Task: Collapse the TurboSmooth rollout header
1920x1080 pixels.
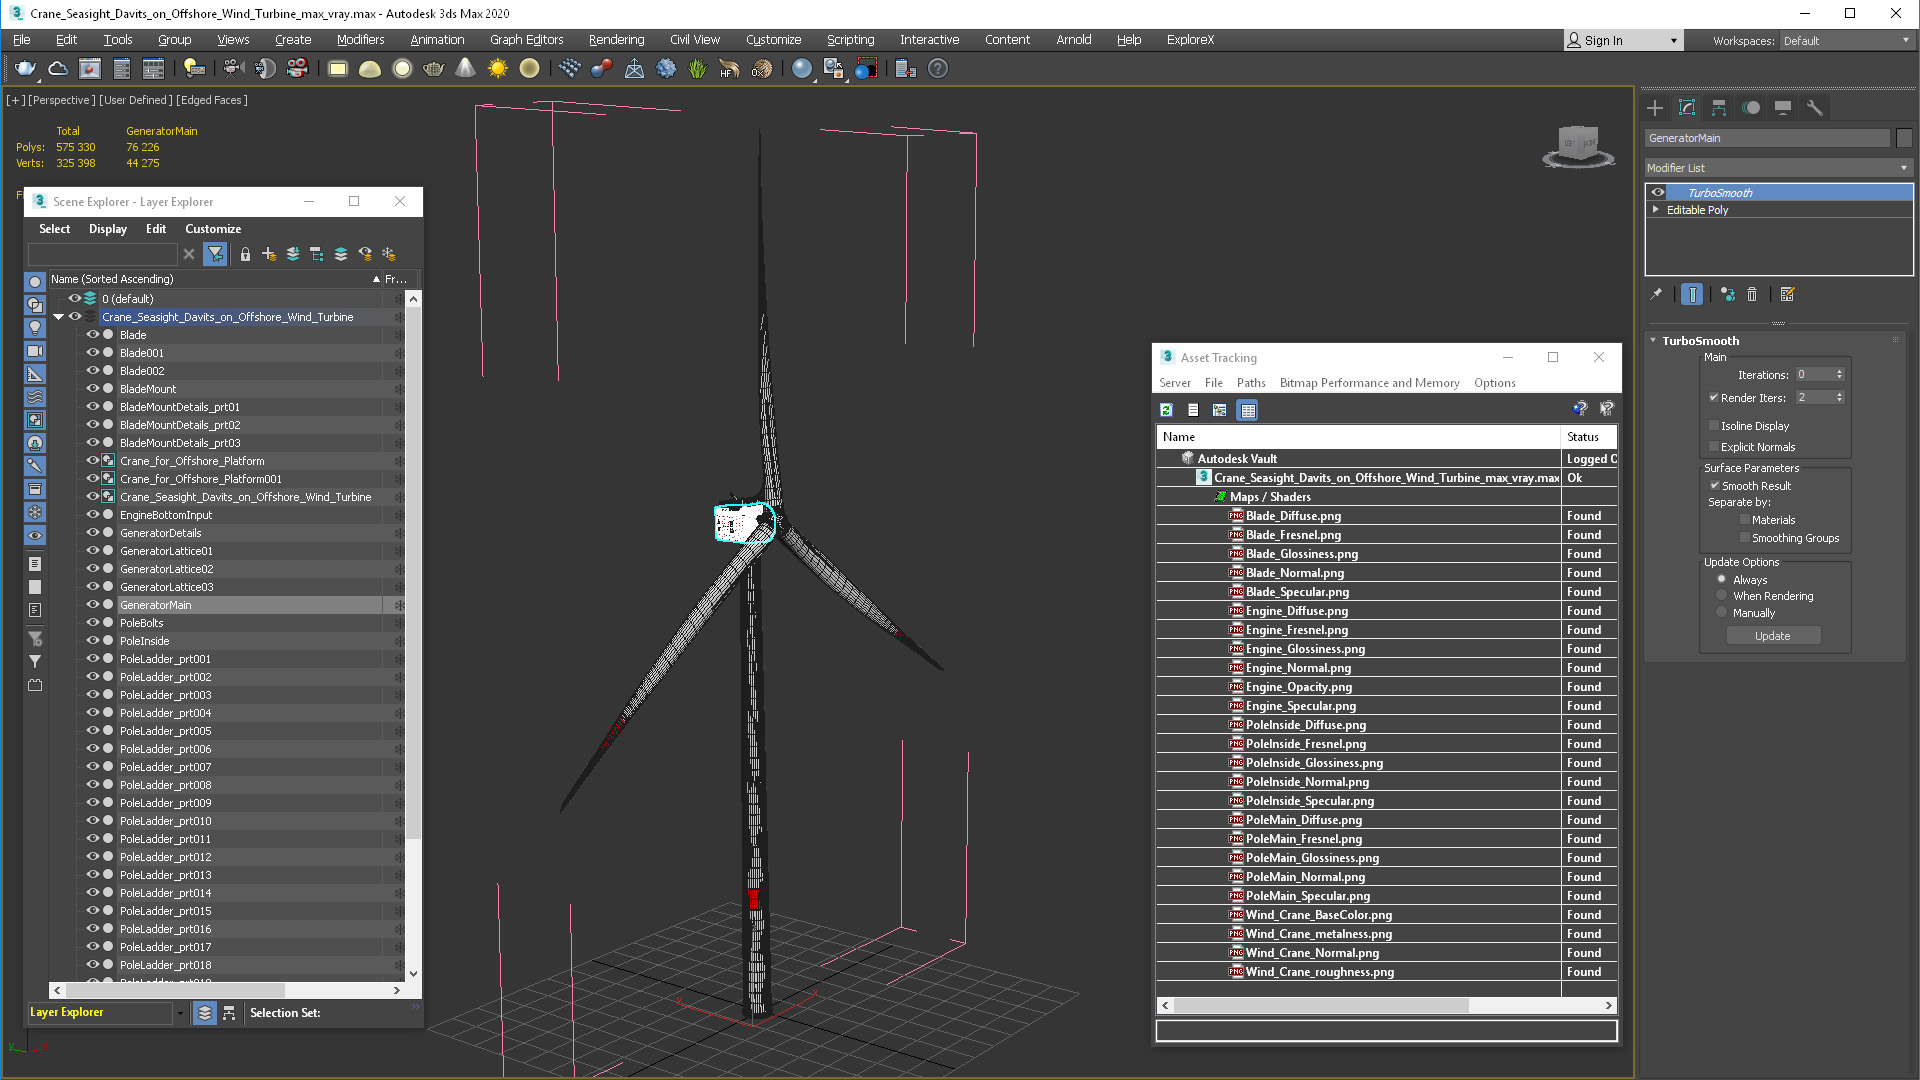Action: [x=1700, y=341]
